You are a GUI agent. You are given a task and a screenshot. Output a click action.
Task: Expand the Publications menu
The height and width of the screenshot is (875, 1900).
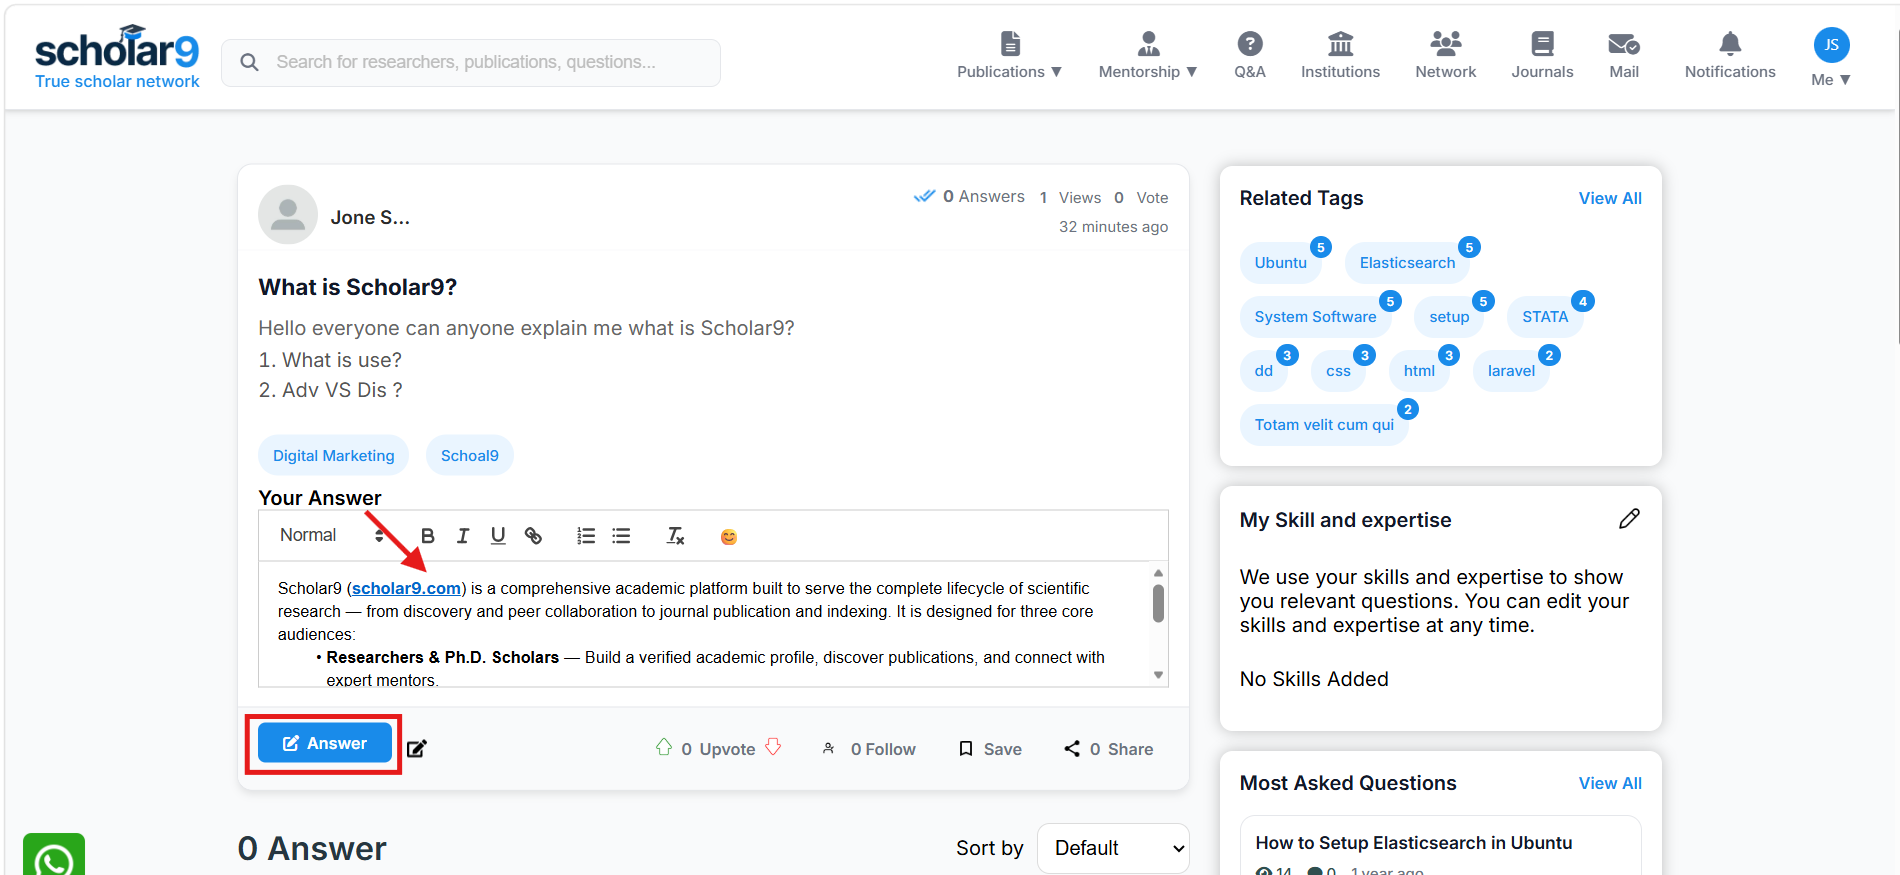coord(1009,57)
